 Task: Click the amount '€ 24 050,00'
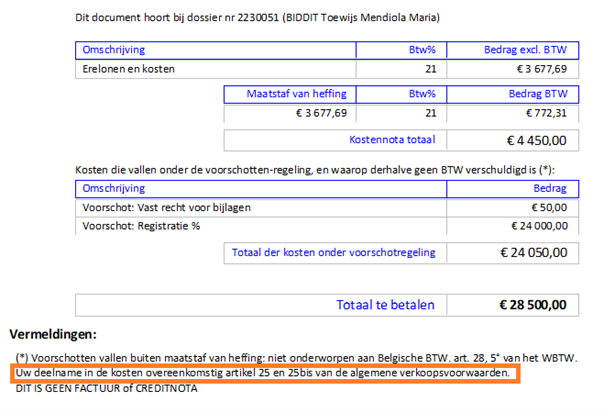tap(534, 253)
